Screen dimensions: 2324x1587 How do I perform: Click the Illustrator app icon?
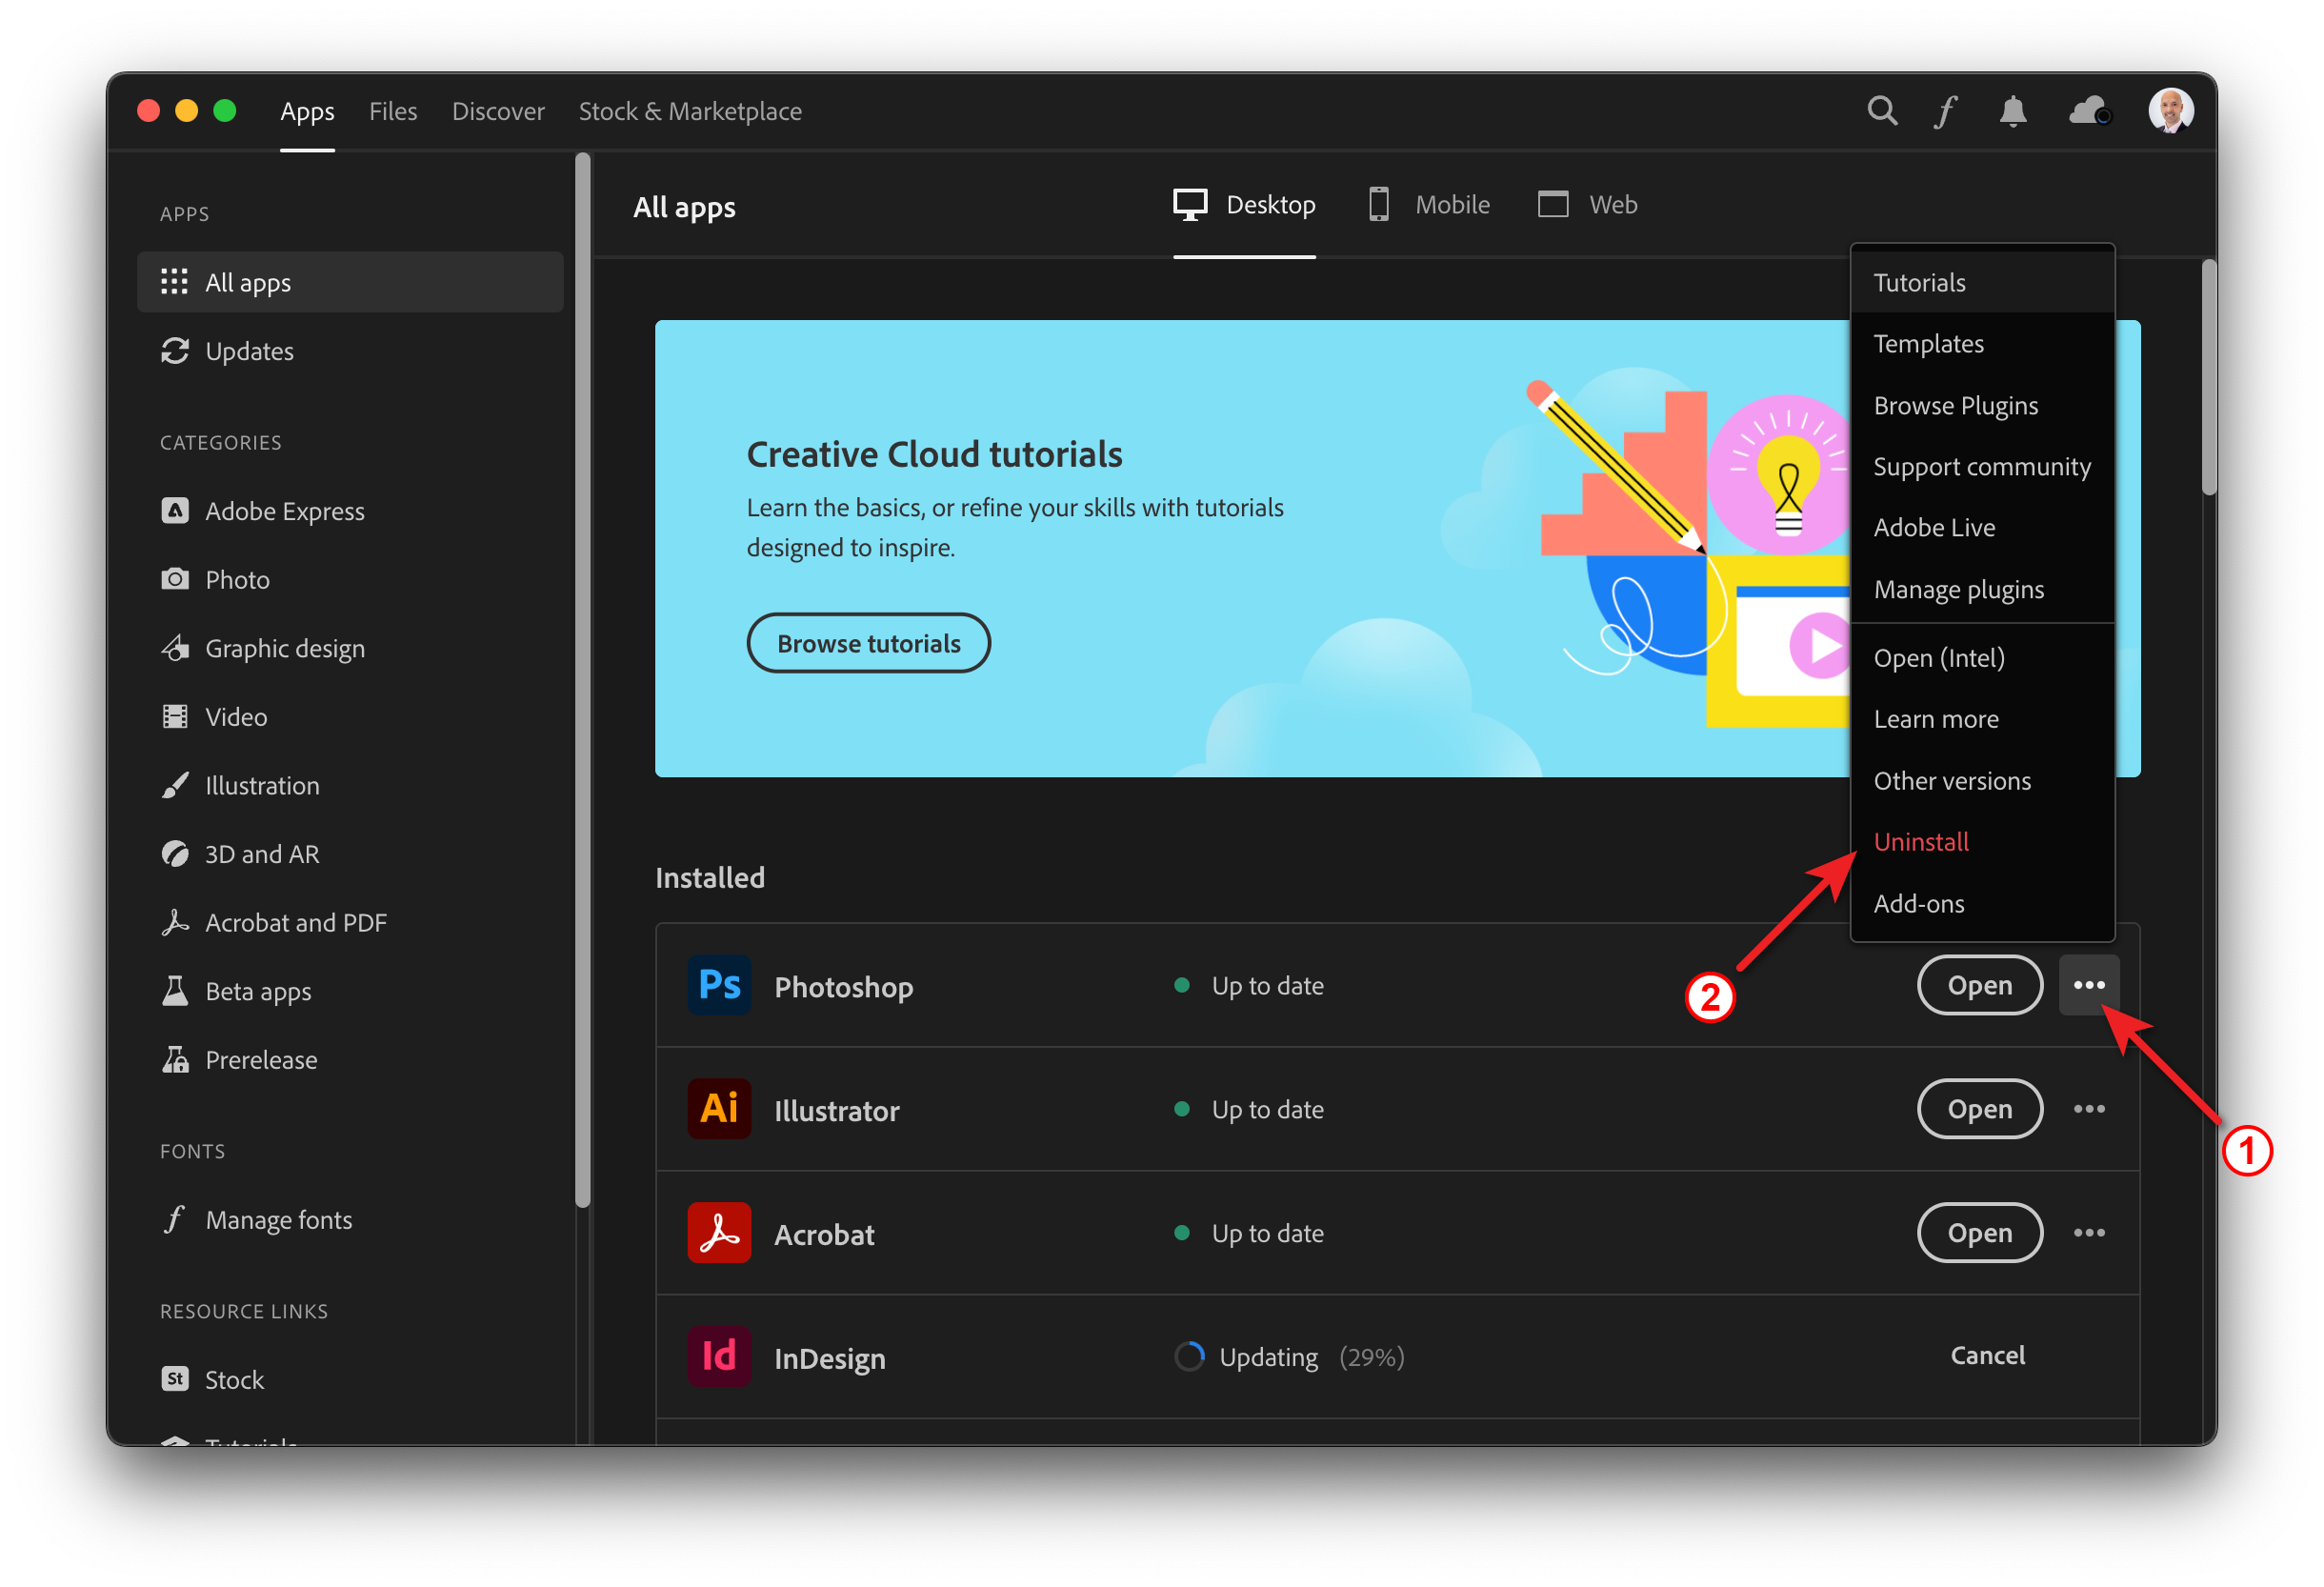tap(719, 1110)
